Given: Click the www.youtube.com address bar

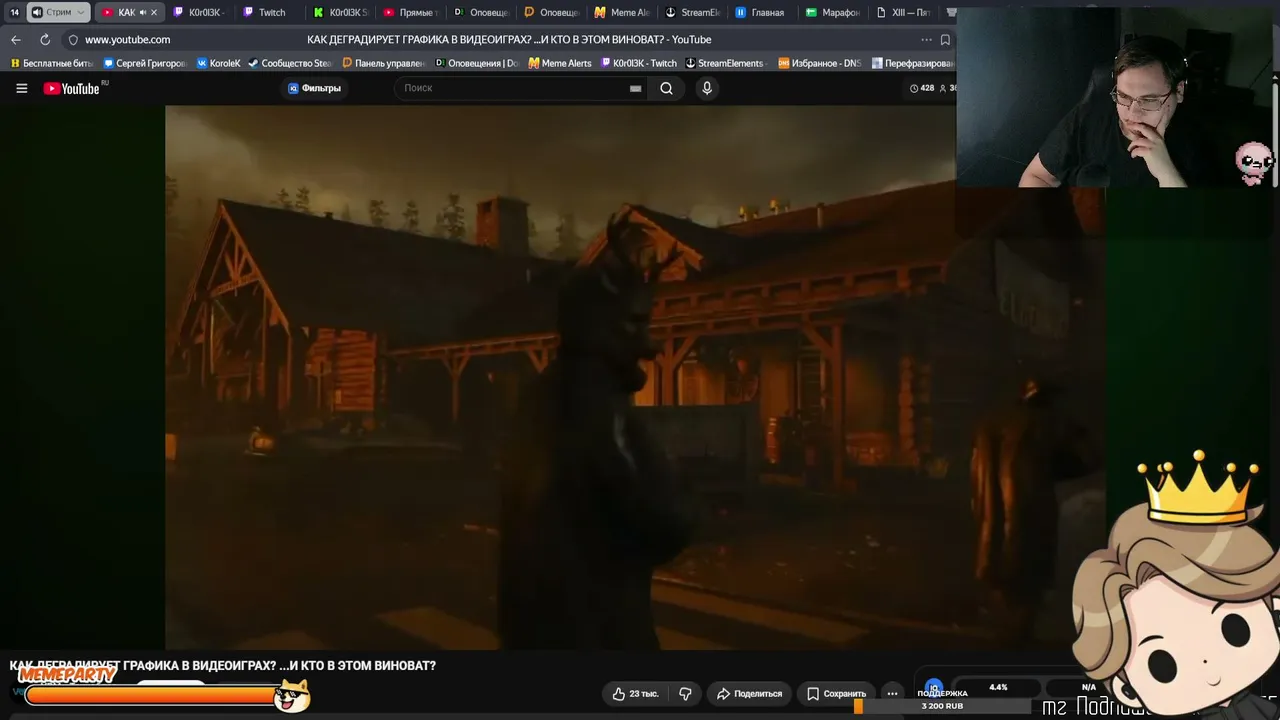Looking at the screenshot, I should click(127, 40).
